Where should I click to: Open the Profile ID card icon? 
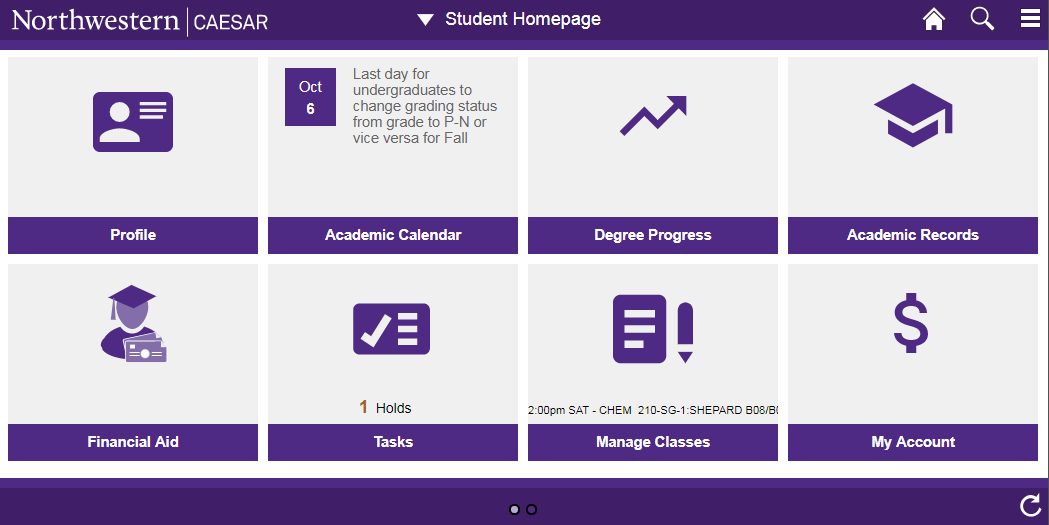click(132, 122)
